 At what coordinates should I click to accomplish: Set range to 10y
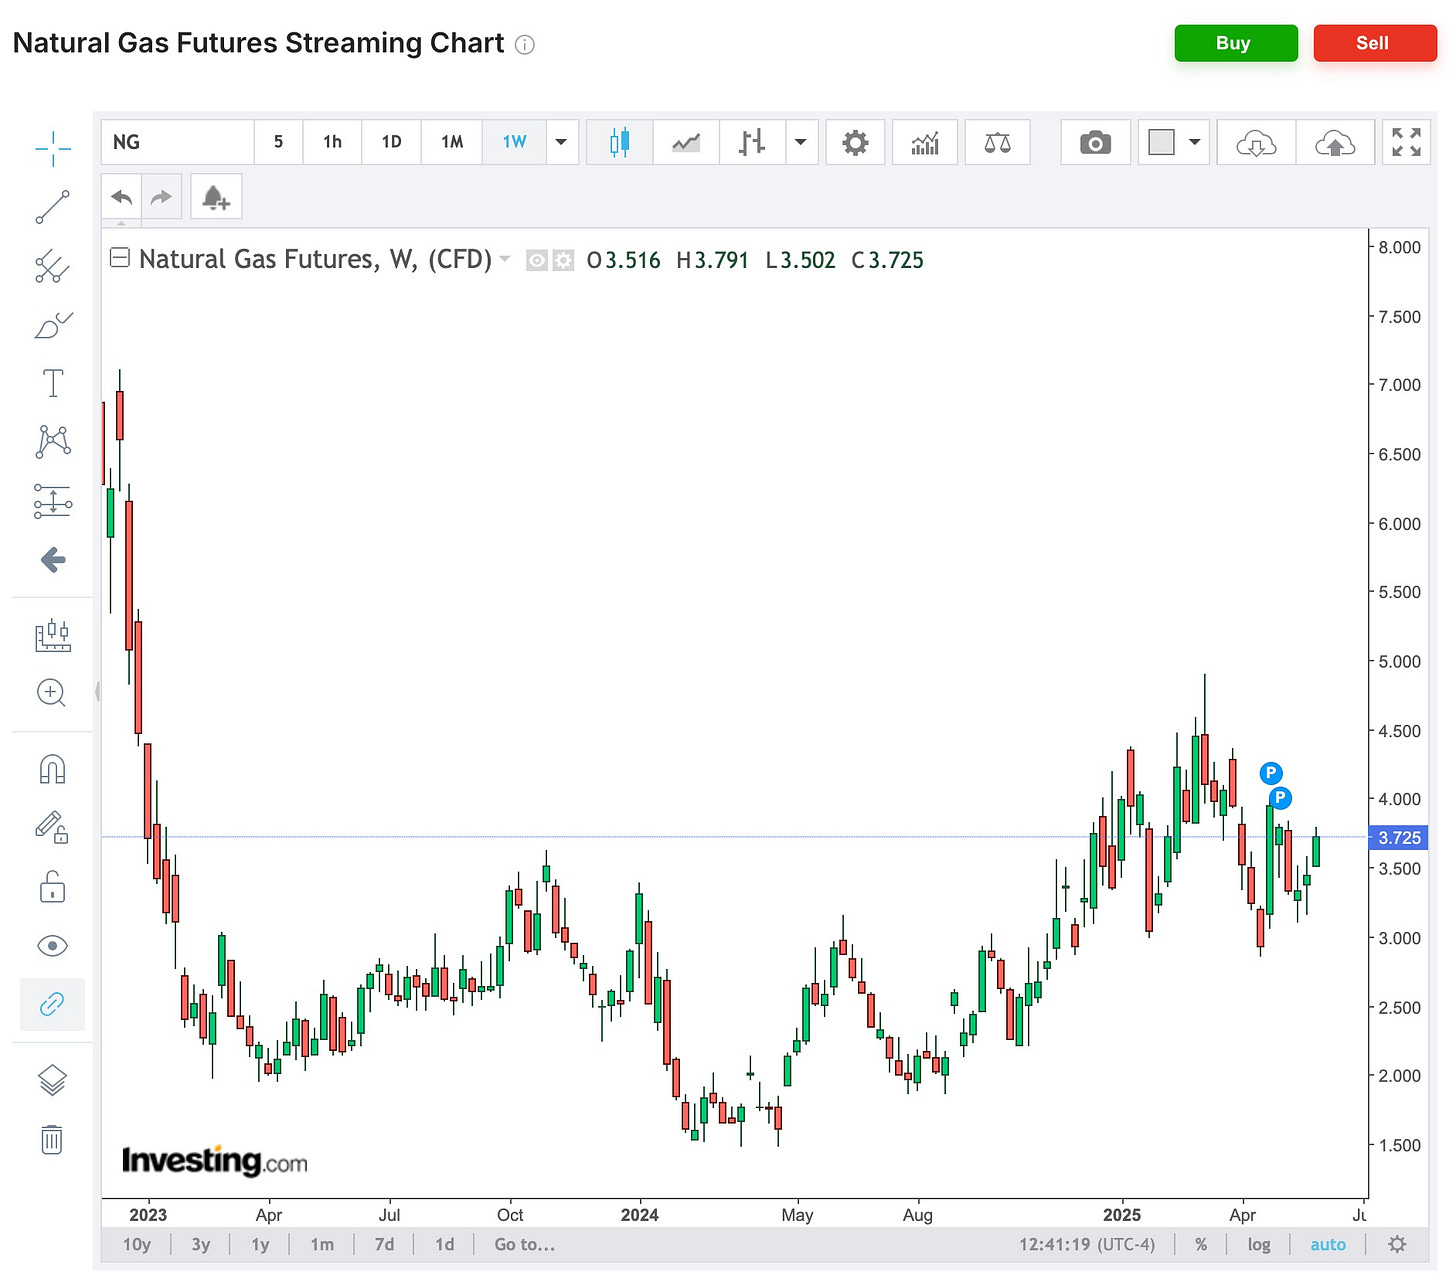click(137, 1244)
